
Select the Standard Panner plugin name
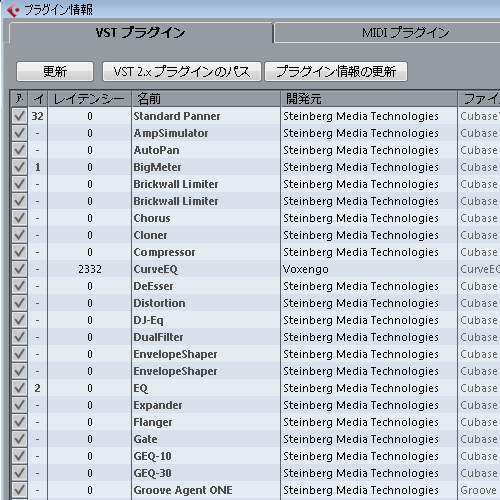click(x=177, y=116)
